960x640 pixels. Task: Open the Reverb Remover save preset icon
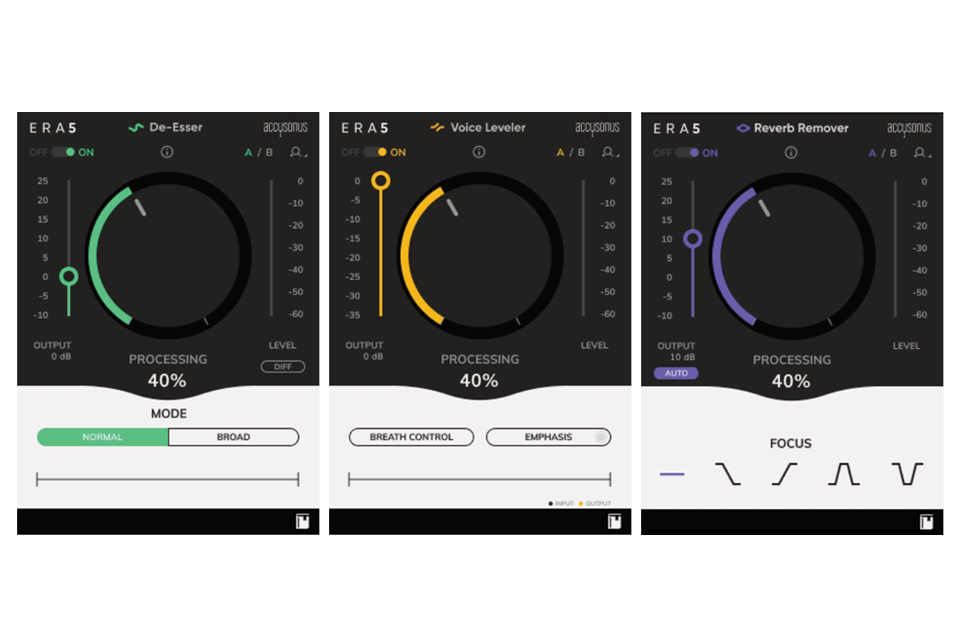click(927, 521)
